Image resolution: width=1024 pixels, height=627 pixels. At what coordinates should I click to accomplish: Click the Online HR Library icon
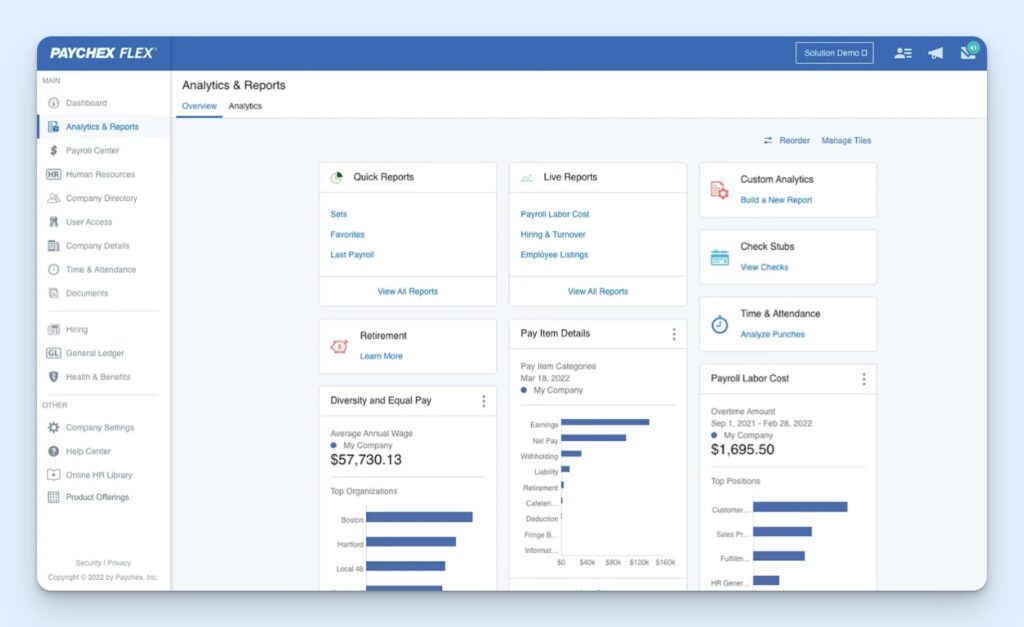coord(54,475)
